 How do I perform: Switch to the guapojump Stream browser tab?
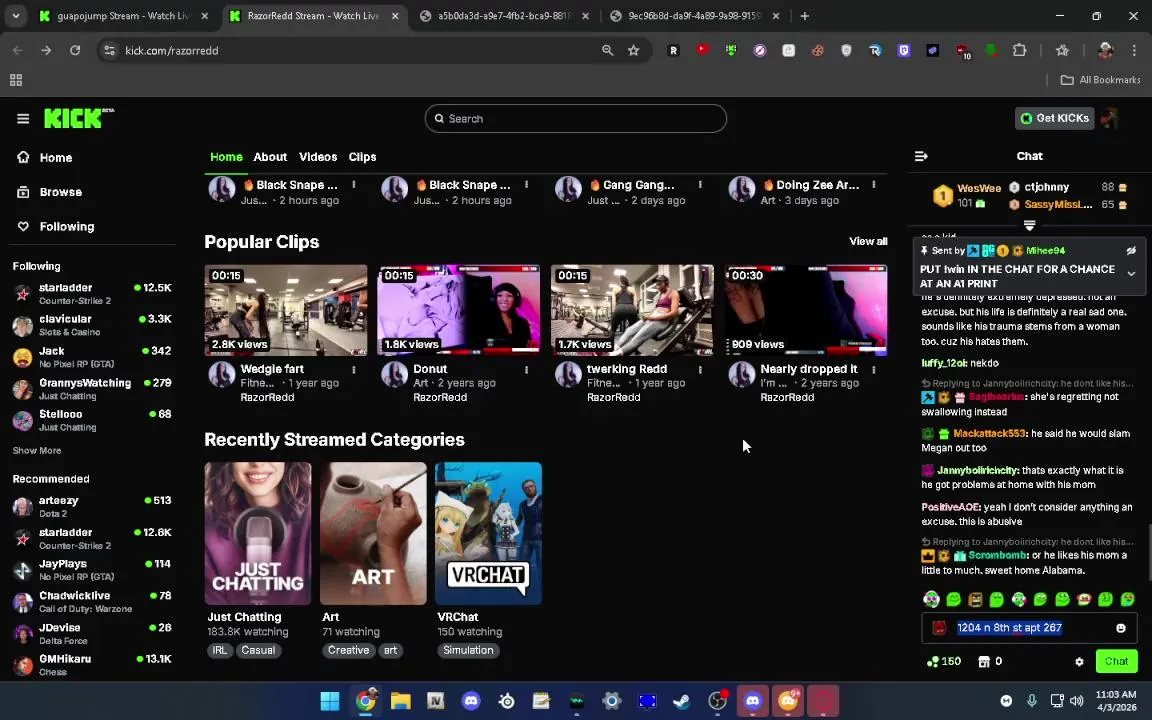pos(123,15)
